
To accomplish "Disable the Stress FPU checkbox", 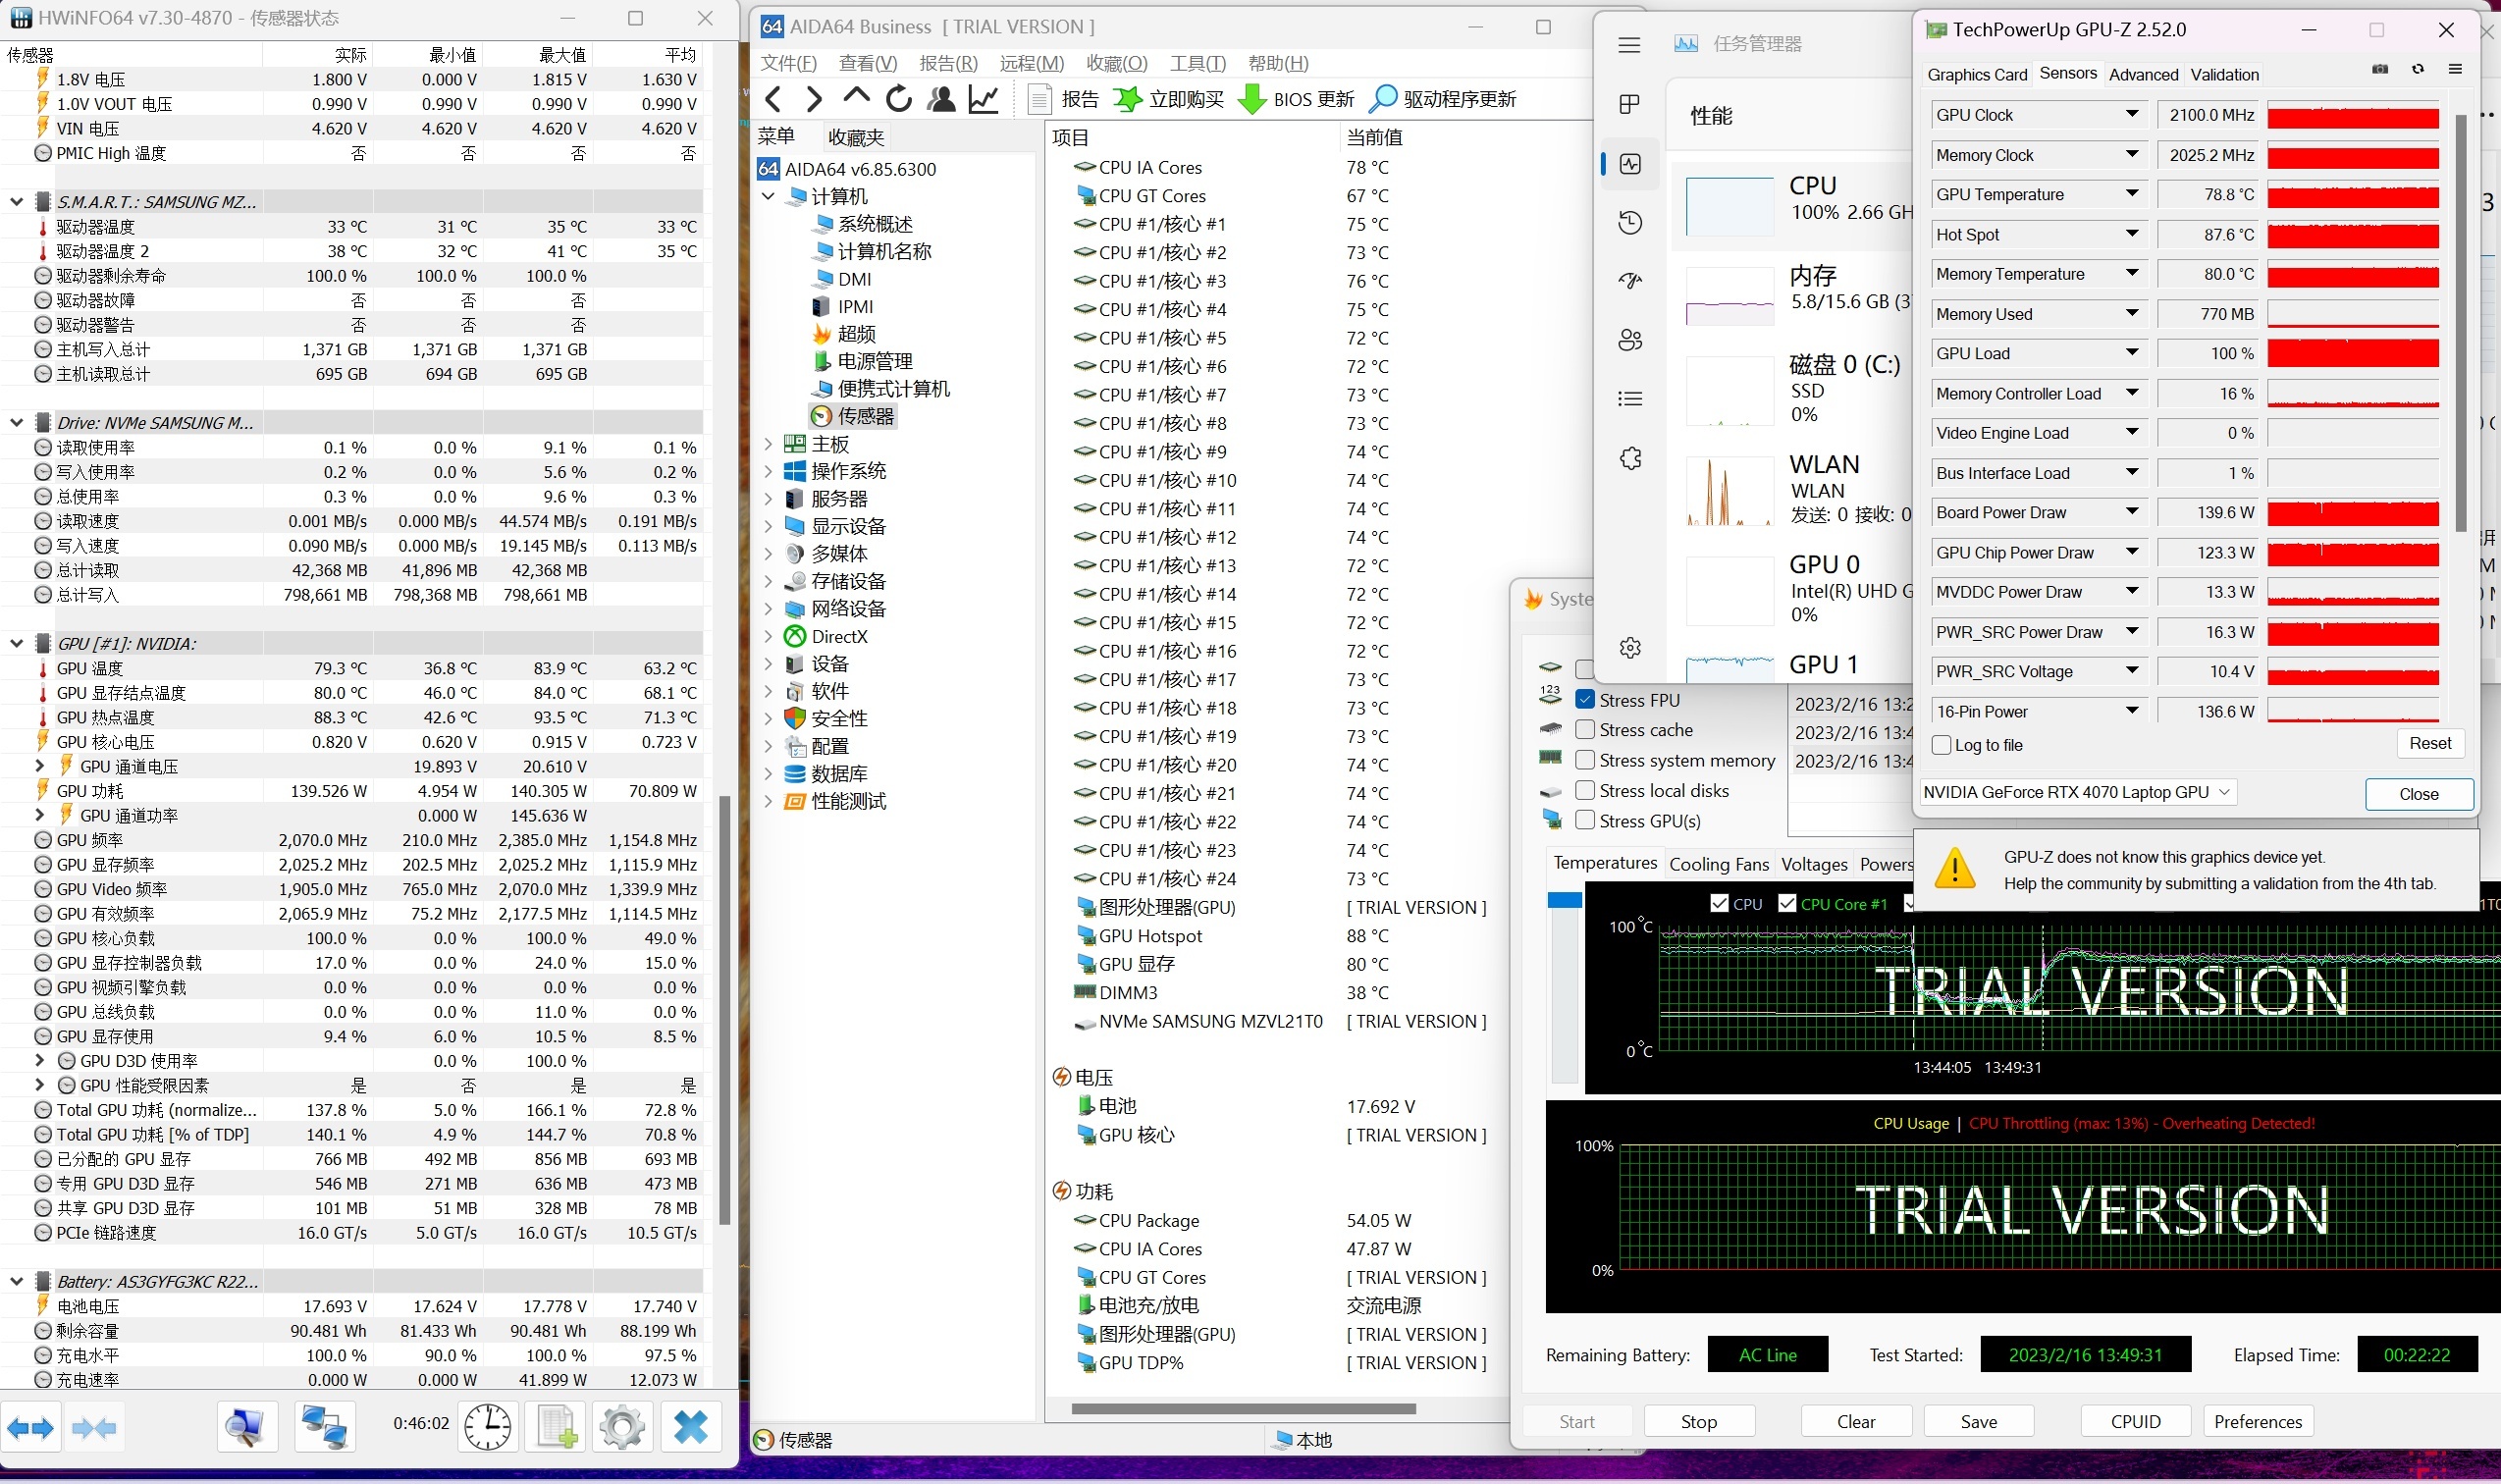I will pos(1585,700).
